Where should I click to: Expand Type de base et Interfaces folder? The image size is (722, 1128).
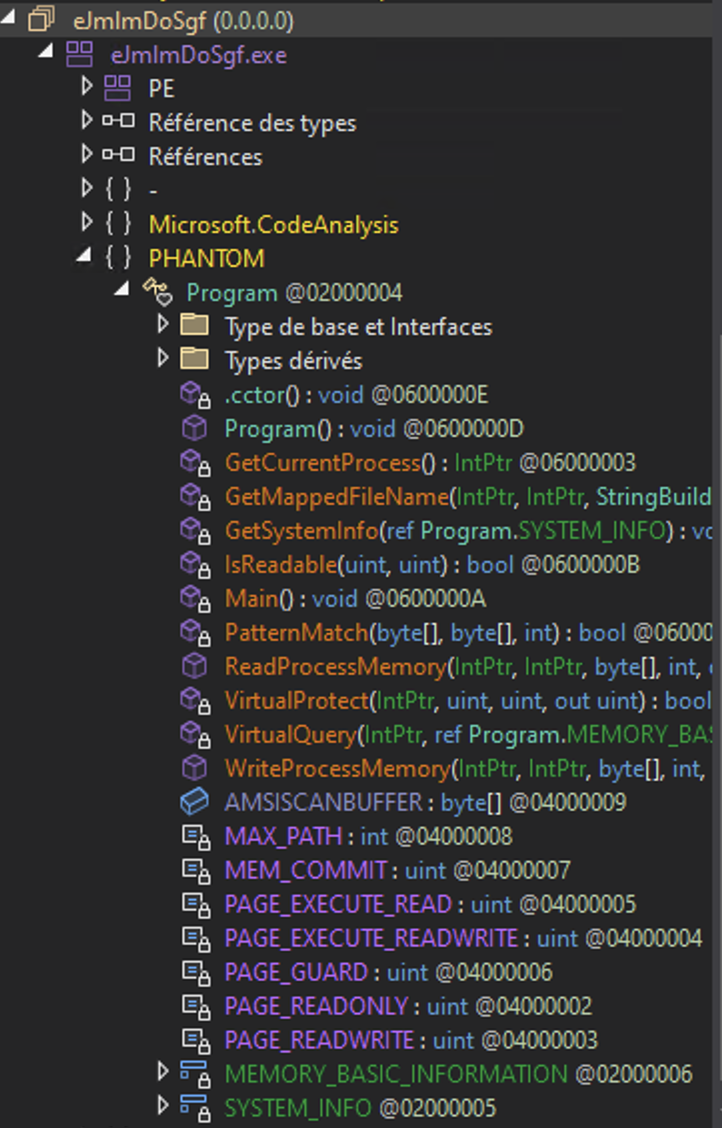point(163,326)
